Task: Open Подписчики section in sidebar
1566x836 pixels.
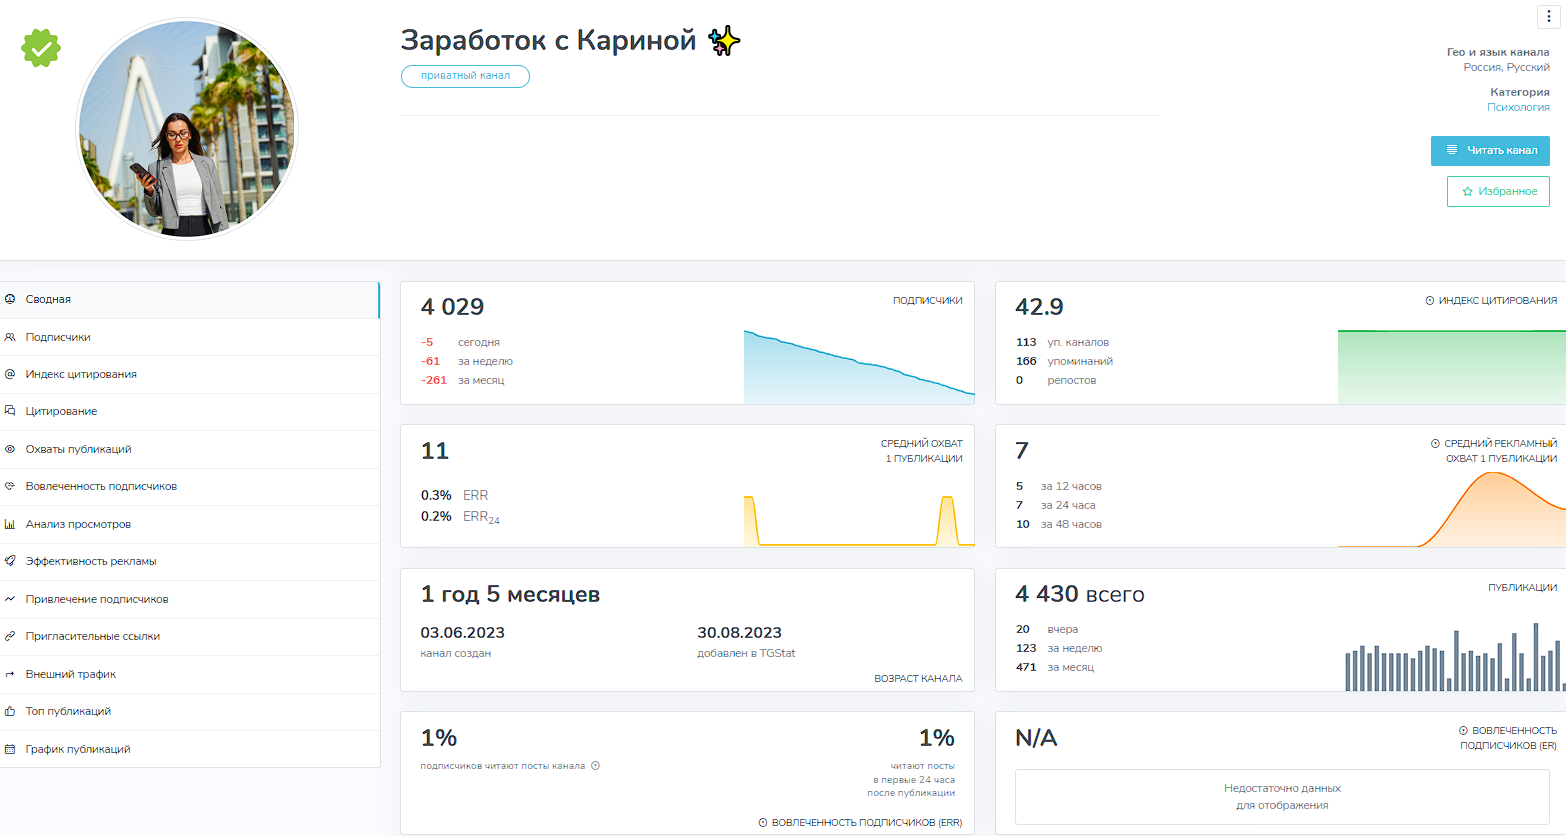Action: coord(58,337)
